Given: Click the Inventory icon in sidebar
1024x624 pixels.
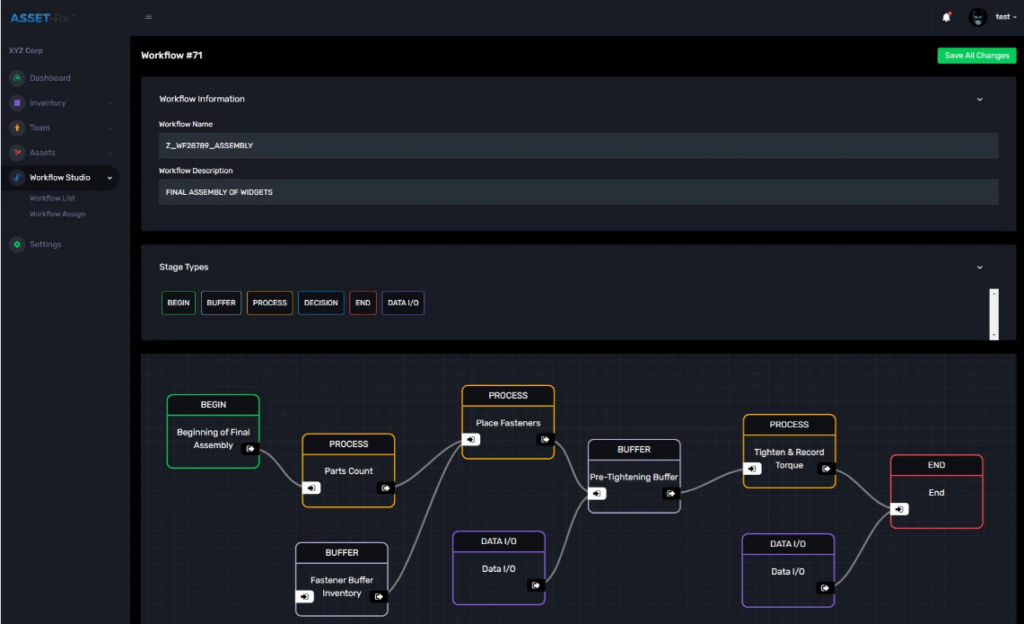Looking at the screenshot, I should click(17, 103).
